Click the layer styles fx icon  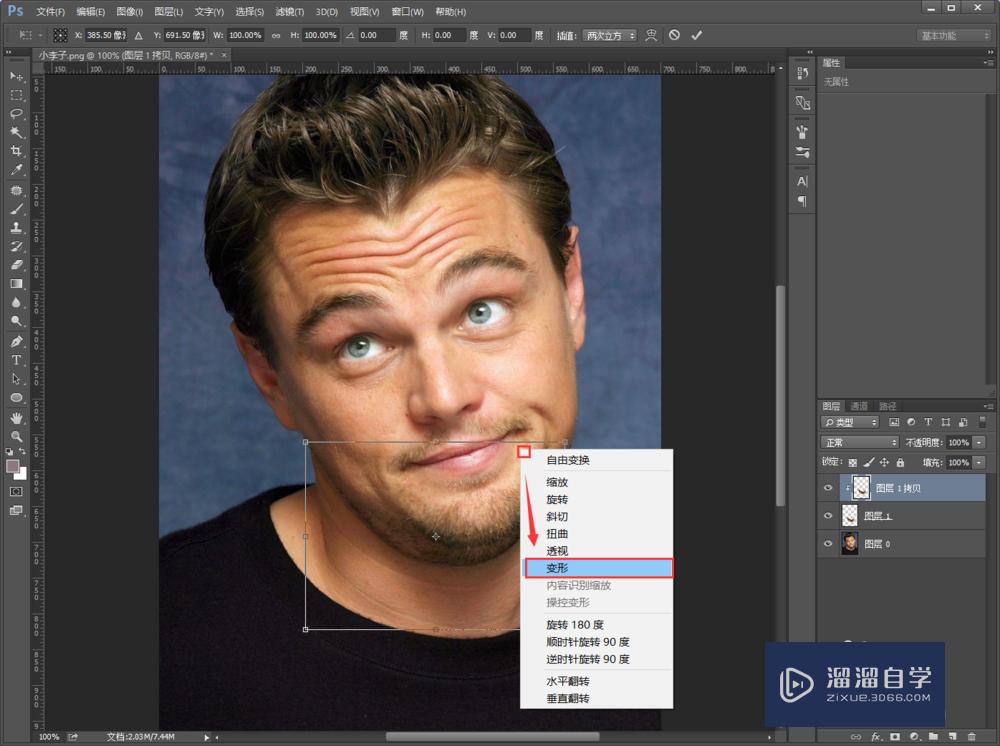pyautogui.click(x=876, y=736)
